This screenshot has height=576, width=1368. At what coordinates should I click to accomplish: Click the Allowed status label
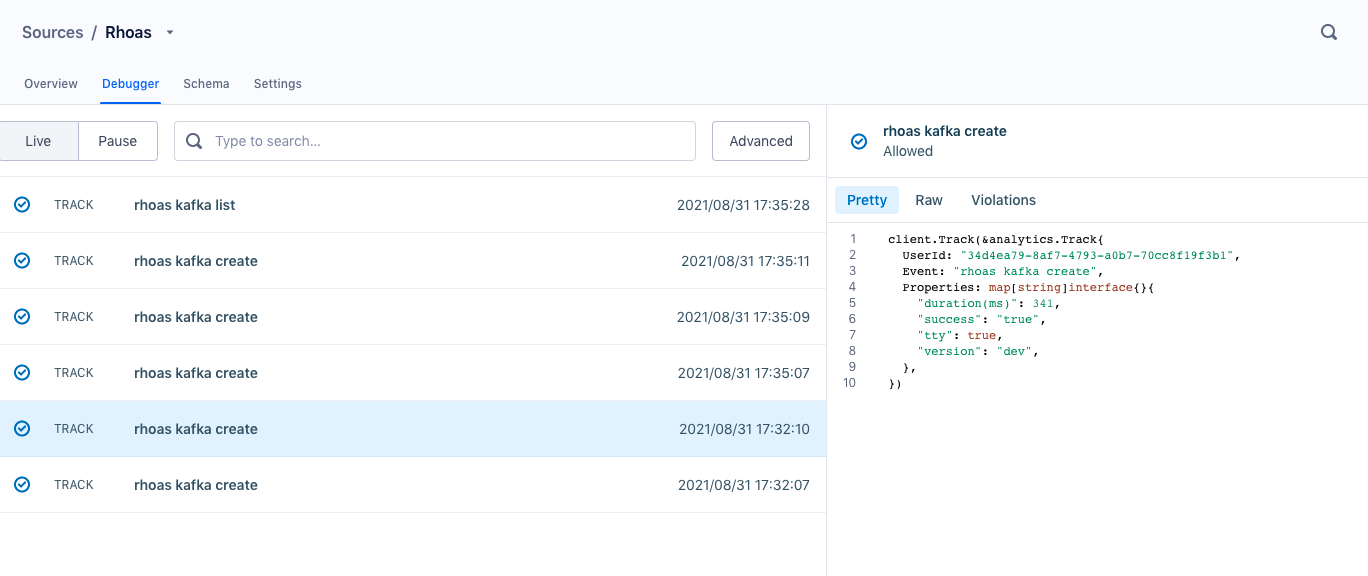pos(908,151)
